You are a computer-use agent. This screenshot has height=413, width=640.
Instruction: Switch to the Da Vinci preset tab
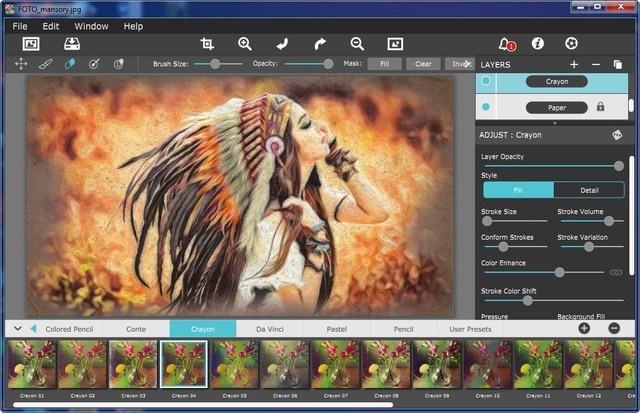click(x=269, y=328)
